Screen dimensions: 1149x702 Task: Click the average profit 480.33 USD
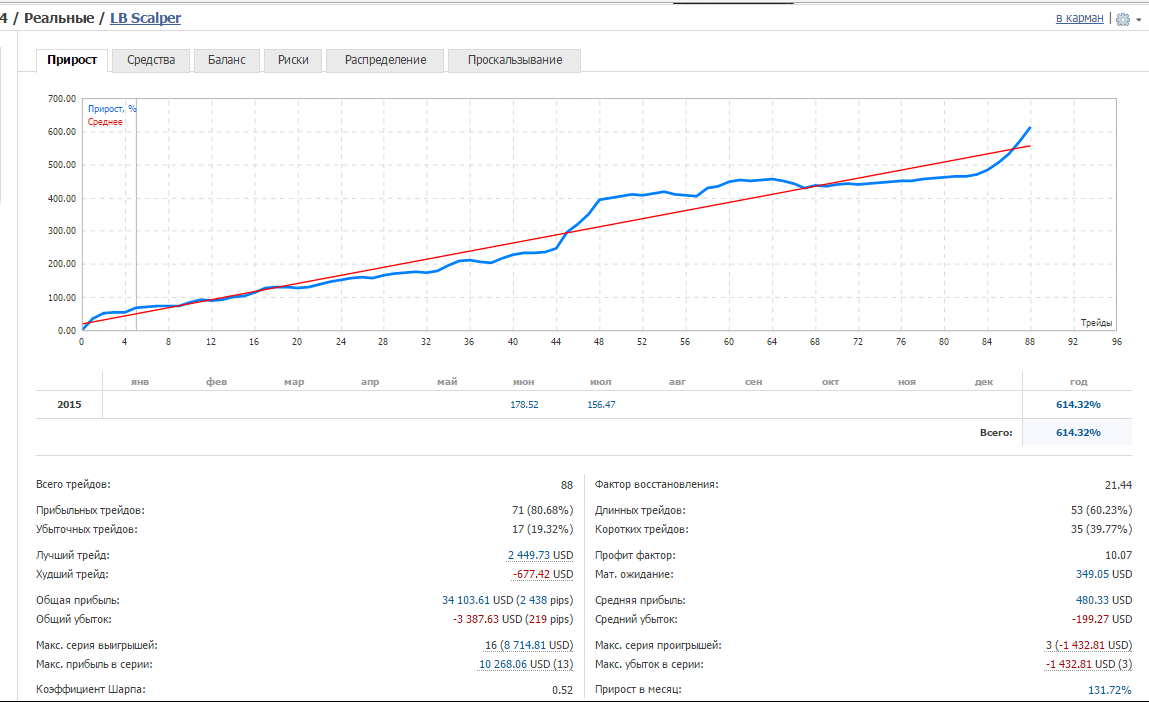coord(1104,600)
